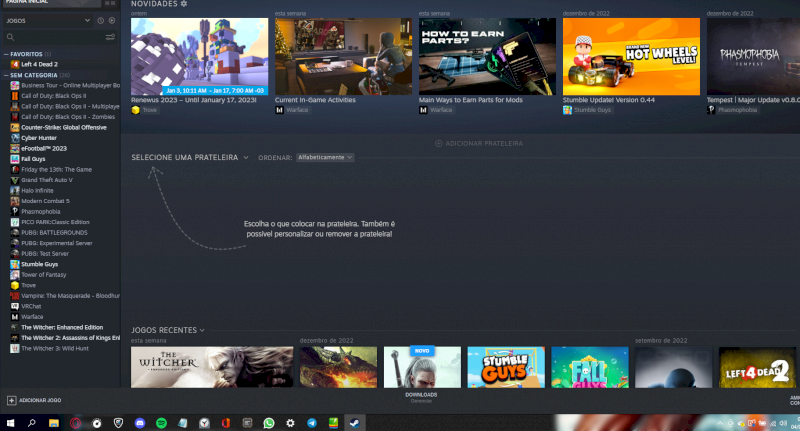The height and width of the screenshot is (431, 800).
Task: Click the Cyber Hunter game icon in sidebar
Action: point(15,138)
